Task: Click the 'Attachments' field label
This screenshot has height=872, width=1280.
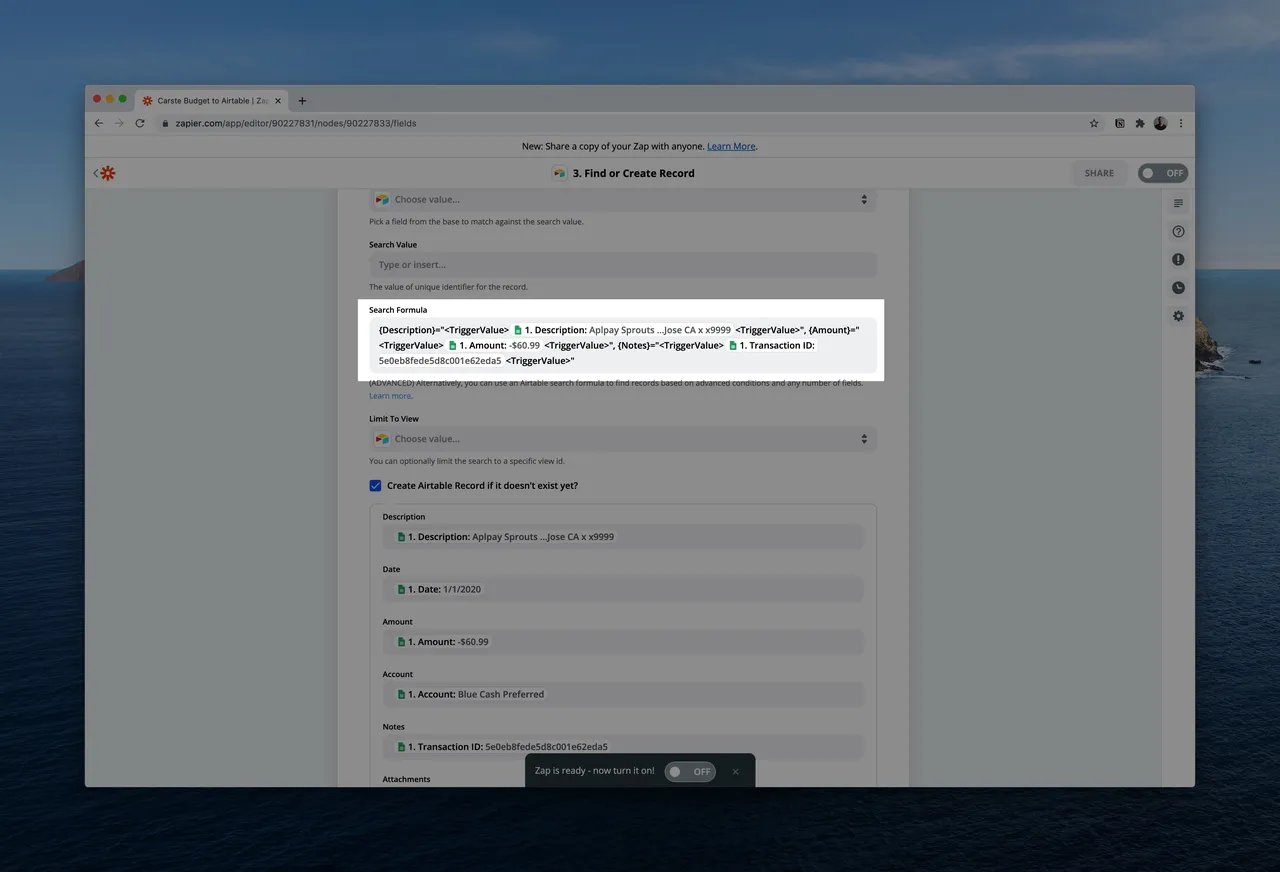Action: [406, 779]
